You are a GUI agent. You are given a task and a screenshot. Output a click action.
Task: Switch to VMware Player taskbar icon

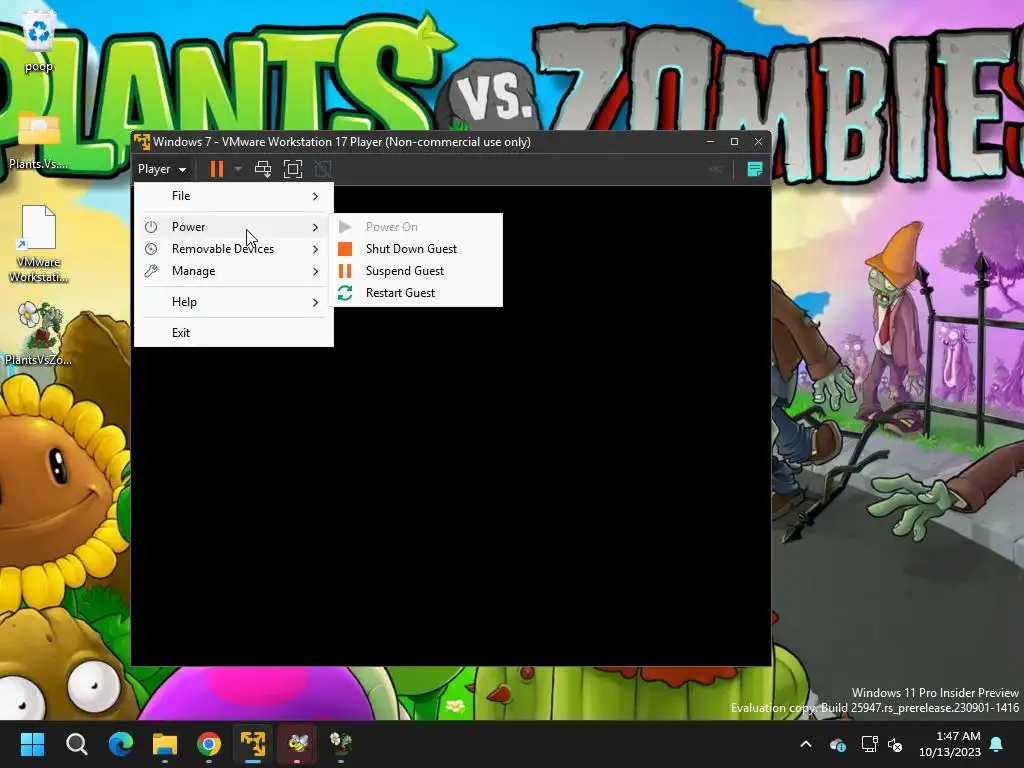pos(253,744)
